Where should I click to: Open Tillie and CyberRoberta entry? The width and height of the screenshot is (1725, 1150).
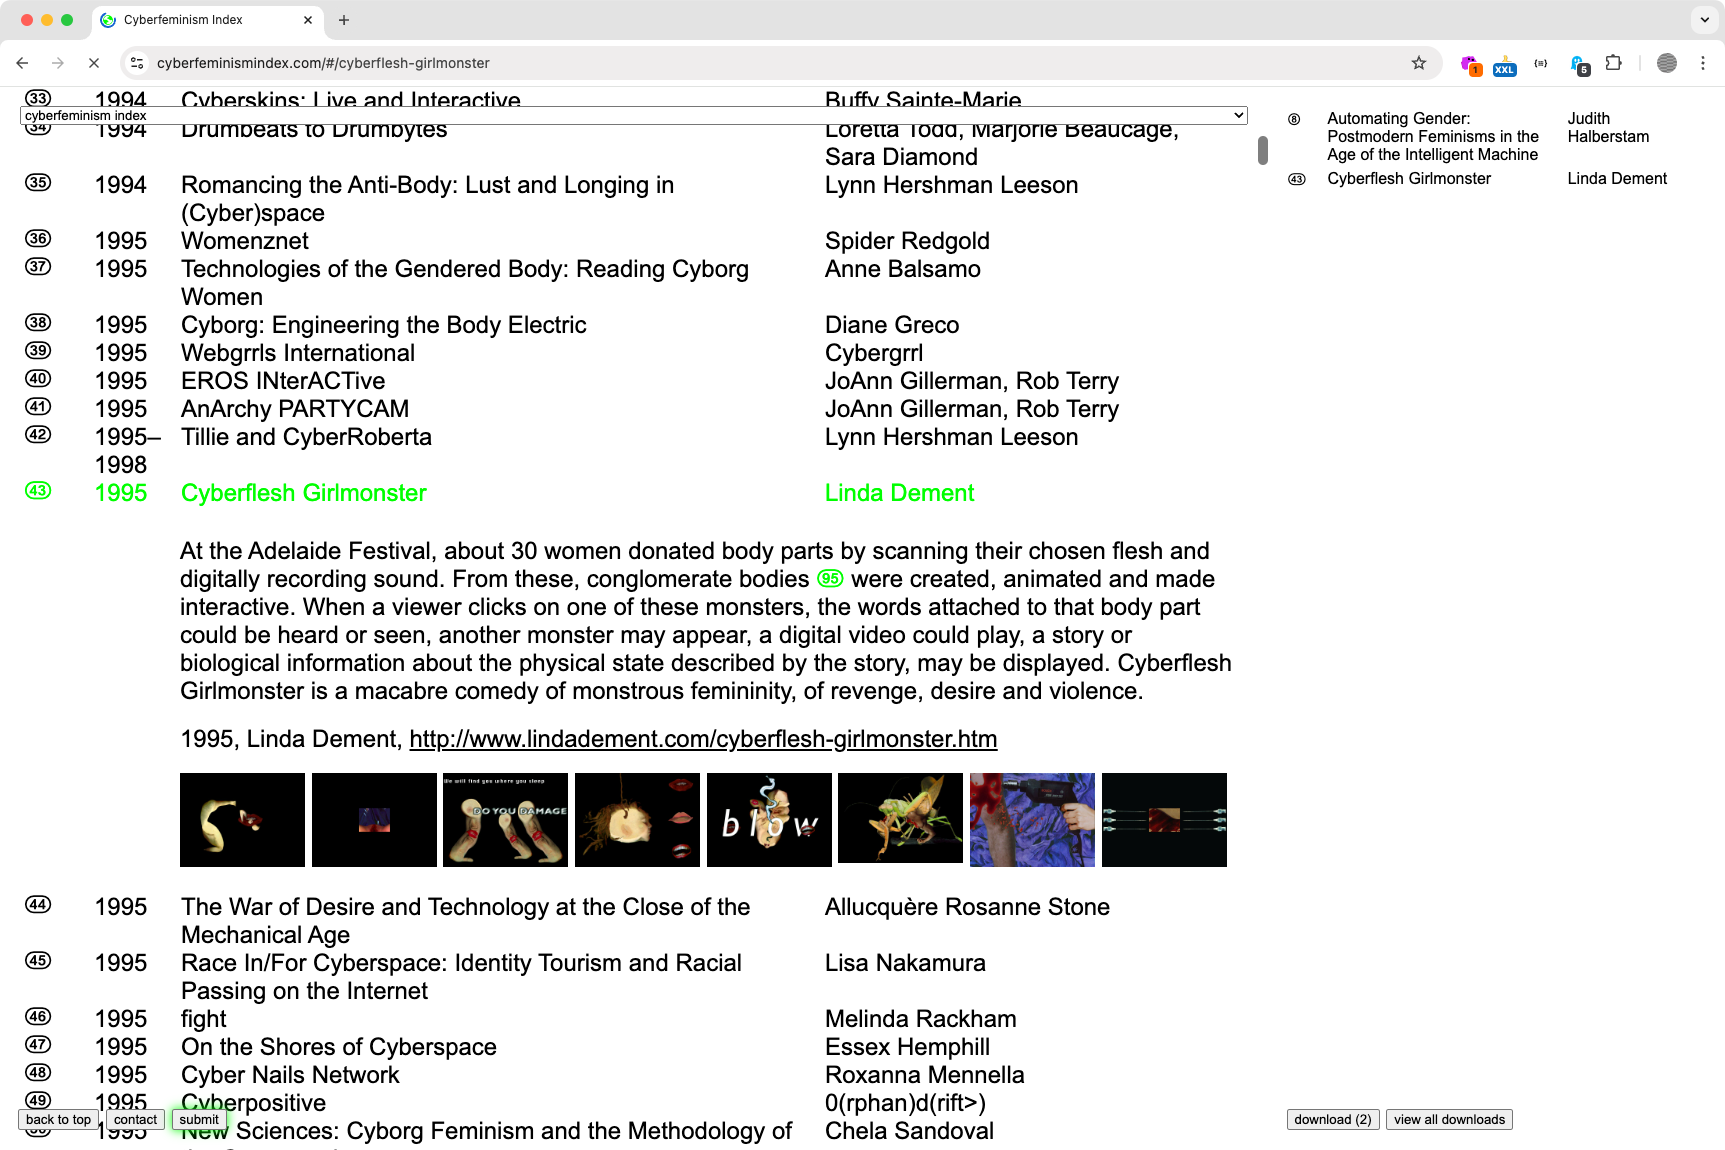(x=306, y=437)
